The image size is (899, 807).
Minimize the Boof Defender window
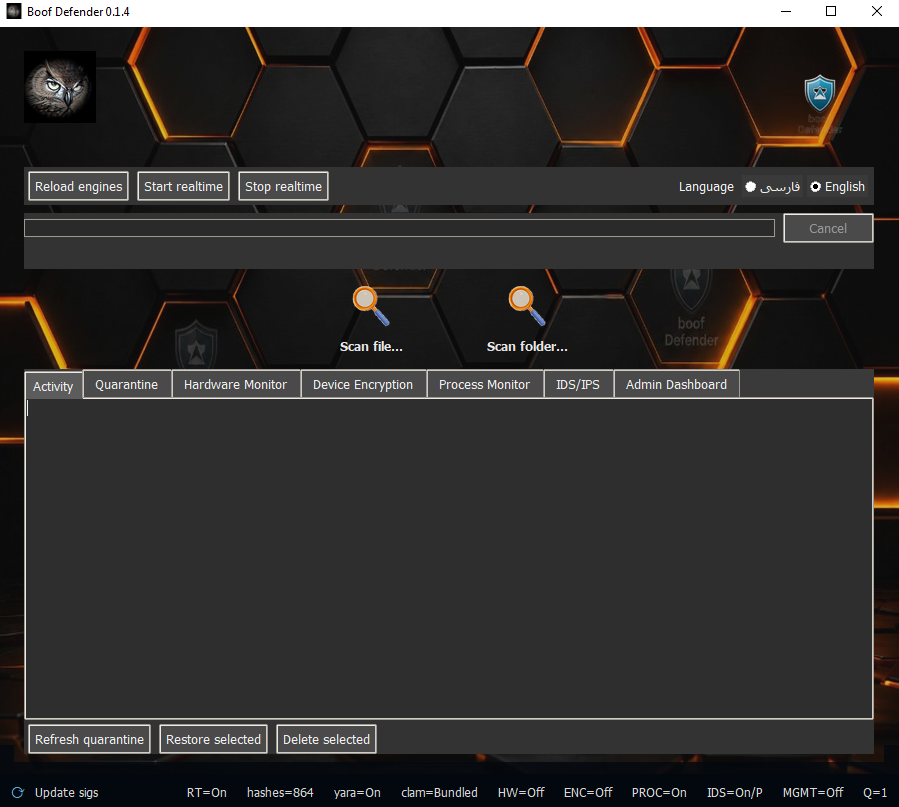786,11
